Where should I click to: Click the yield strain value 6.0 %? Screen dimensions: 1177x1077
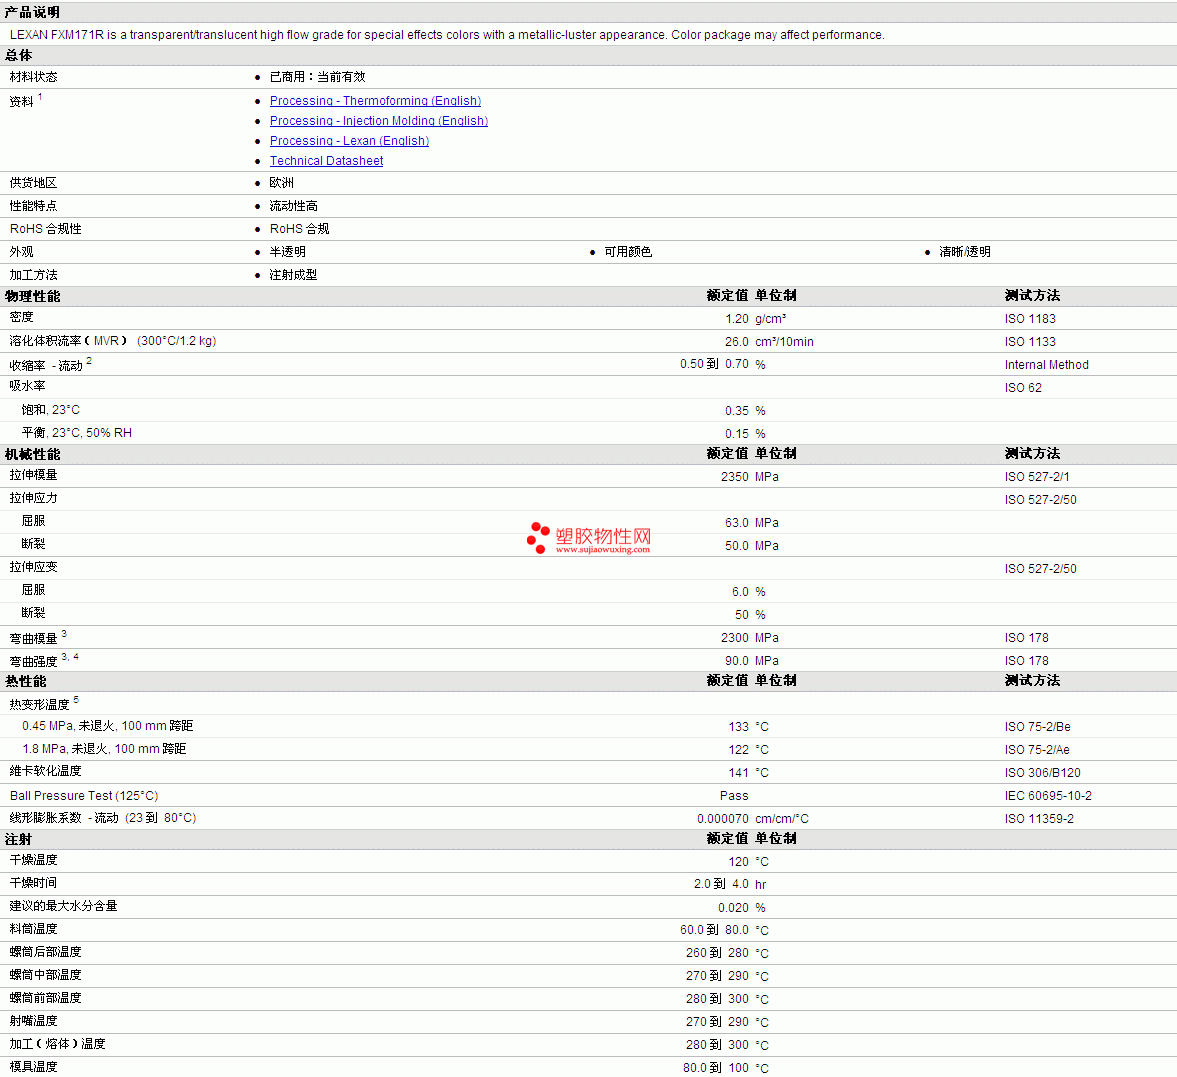pyautogui.click(x=748, y=591)
